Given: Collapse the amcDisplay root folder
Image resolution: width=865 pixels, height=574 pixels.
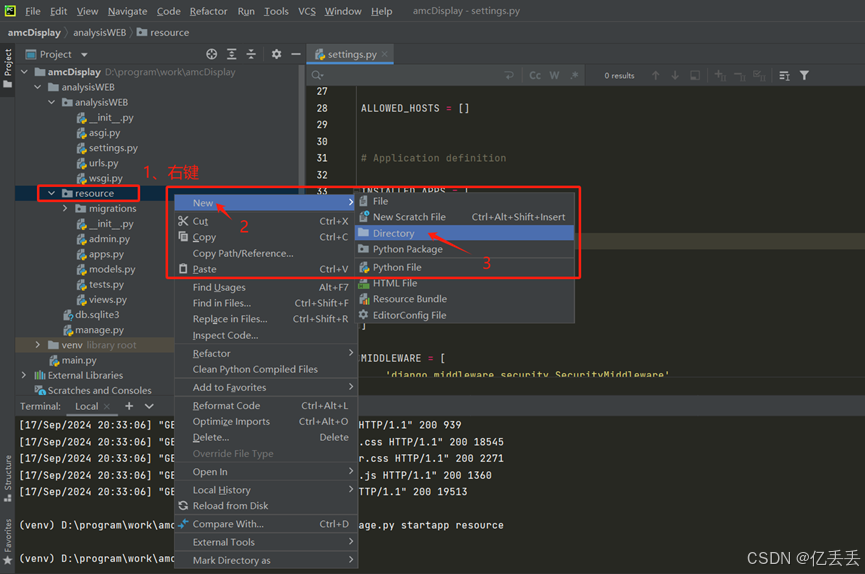Looking at the screenshot, I should (x=24, y=72).
